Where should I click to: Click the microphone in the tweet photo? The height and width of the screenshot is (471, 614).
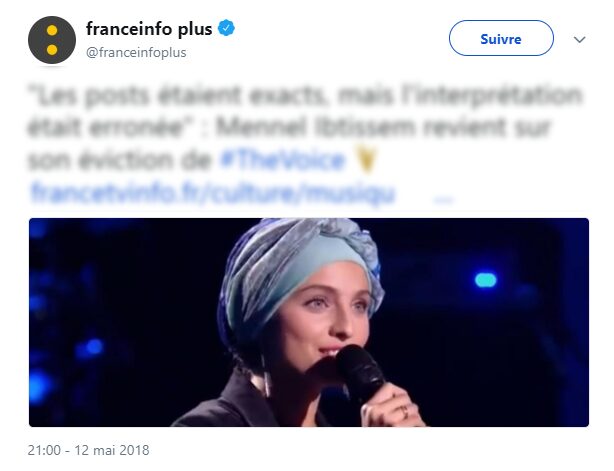tap(359, 374)
